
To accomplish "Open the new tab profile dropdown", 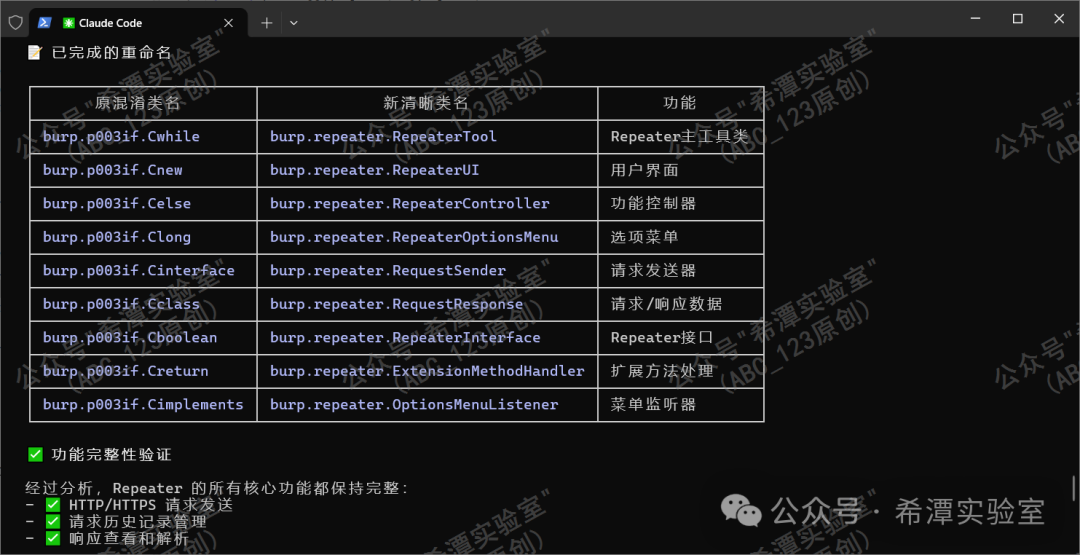I will pos(294,23).
